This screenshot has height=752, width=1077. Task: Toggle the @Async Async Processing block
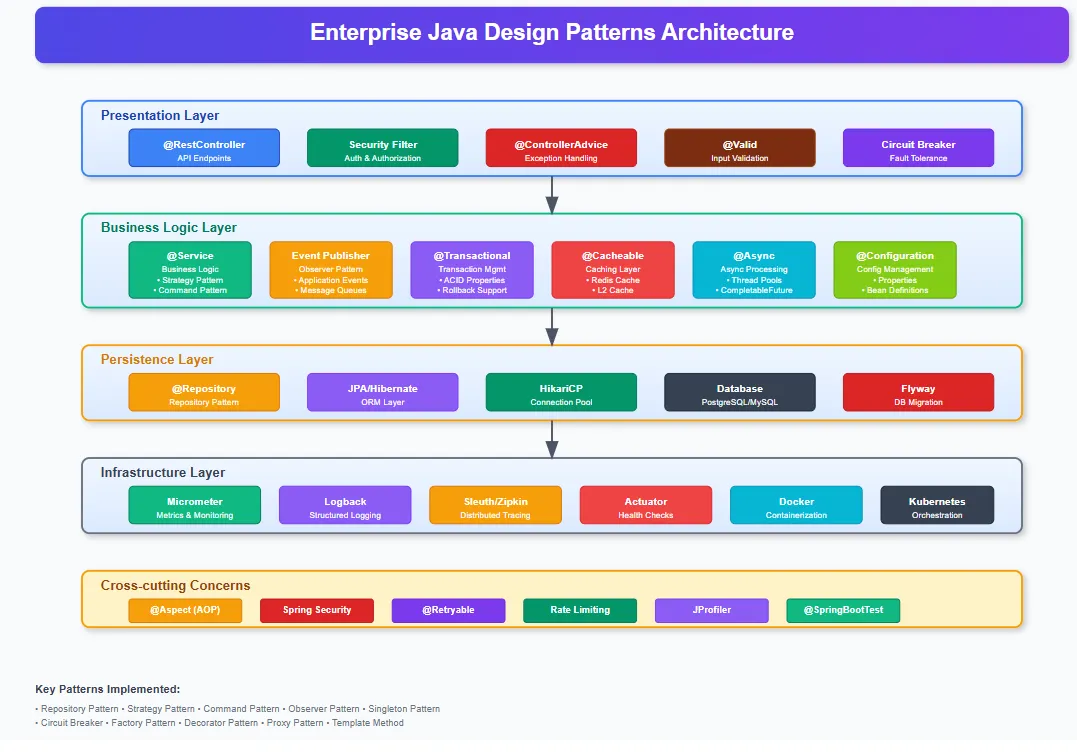point(754,270)
